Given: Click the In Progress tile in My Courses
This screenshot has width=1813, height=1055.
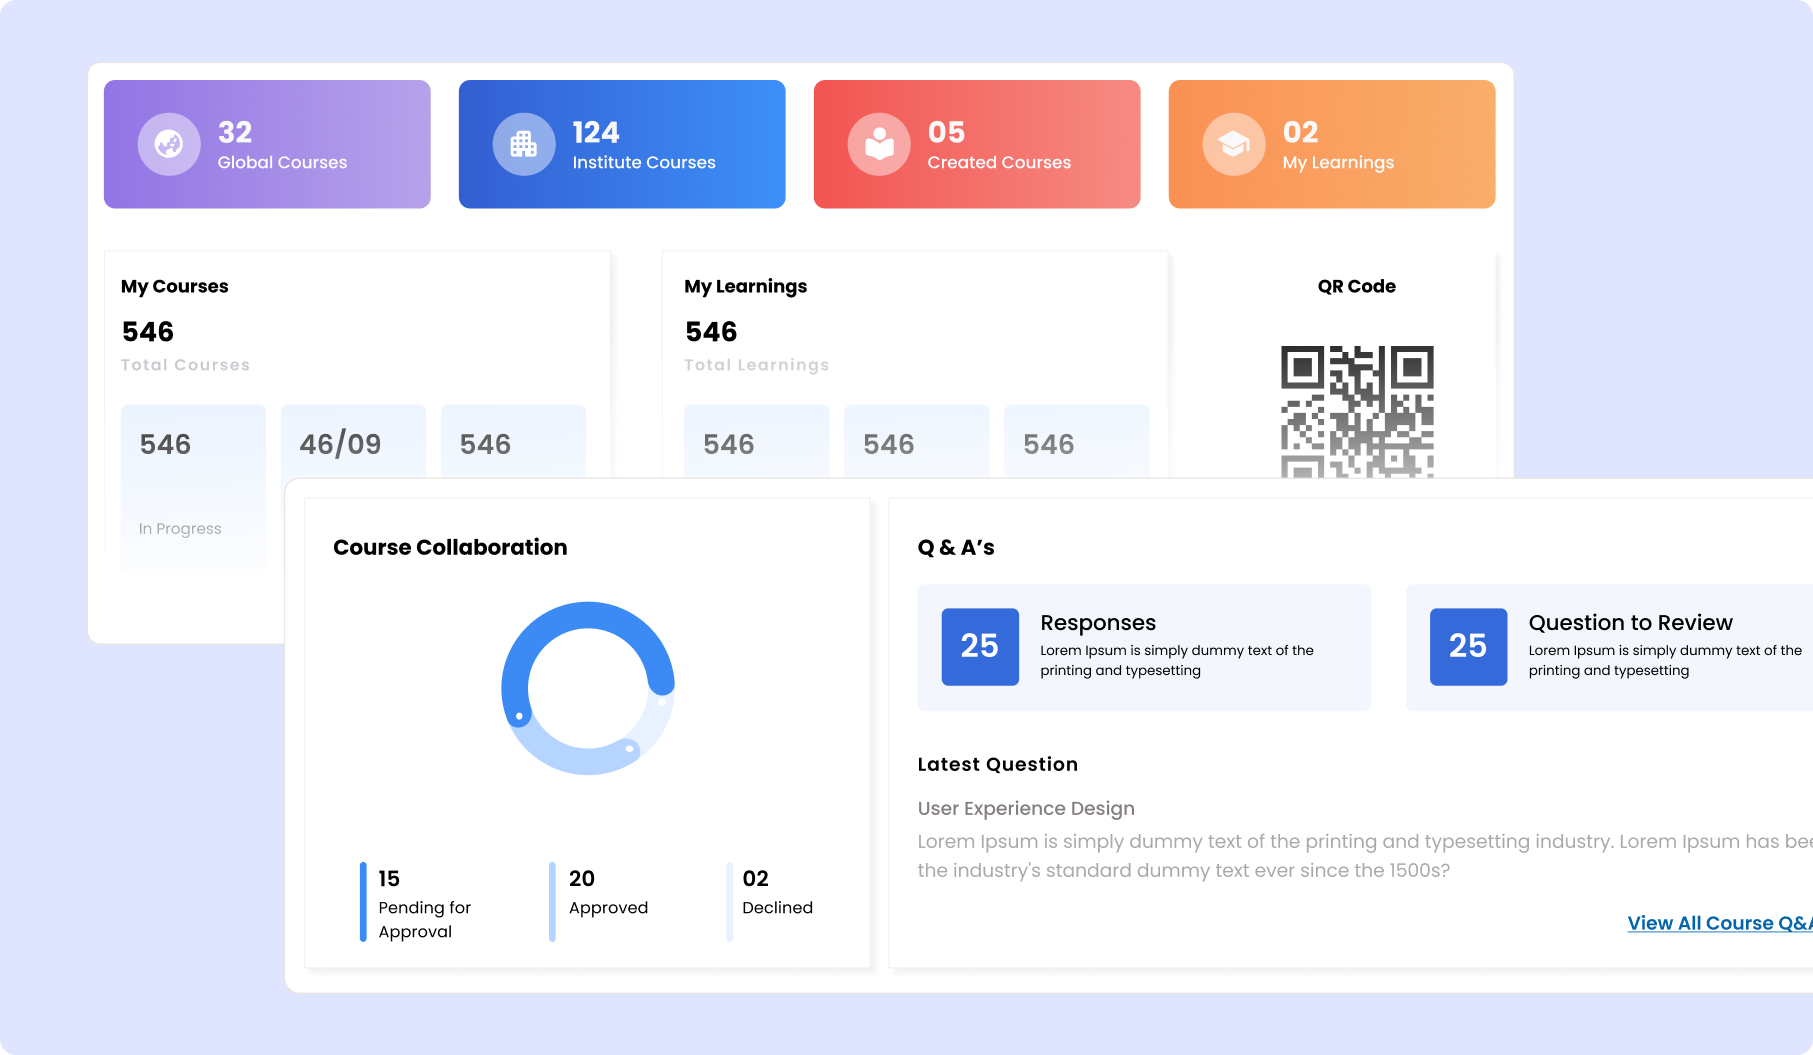Looking at the screenshot, I should point(193,488).
